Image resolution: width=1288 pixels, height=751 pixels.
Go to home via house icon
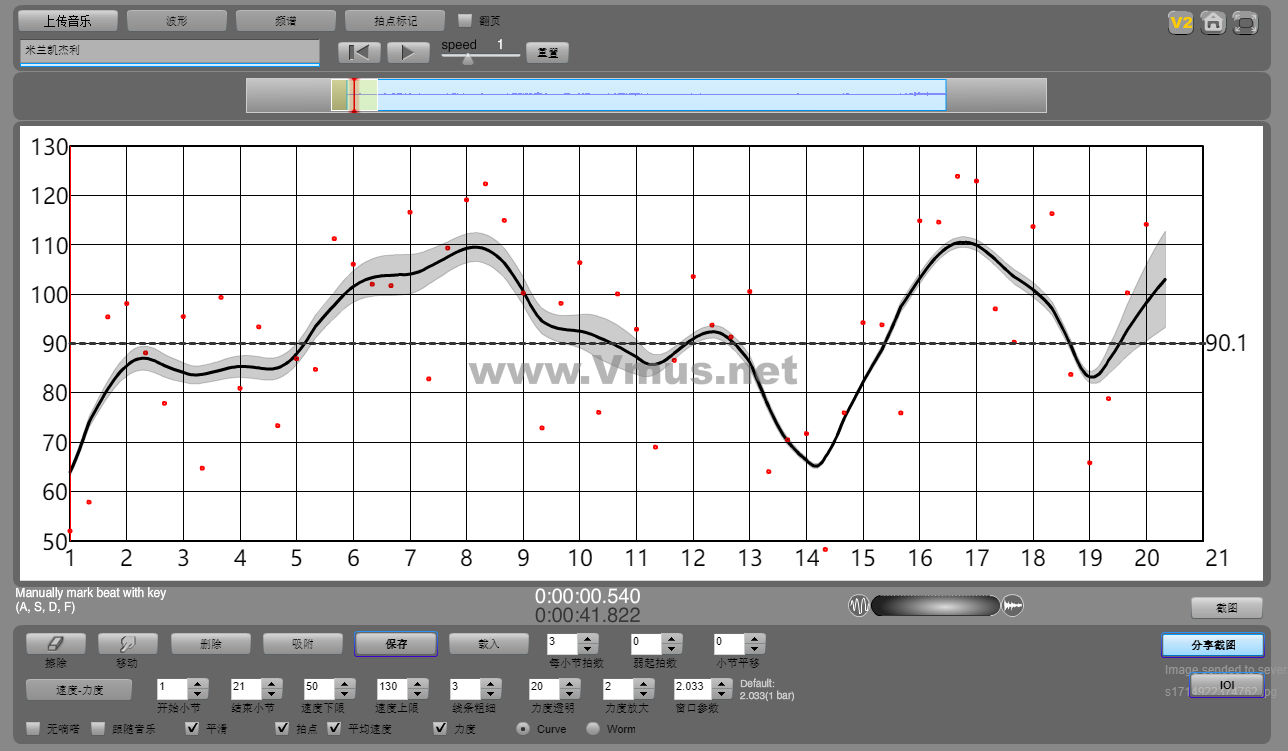coord(1213,23)
